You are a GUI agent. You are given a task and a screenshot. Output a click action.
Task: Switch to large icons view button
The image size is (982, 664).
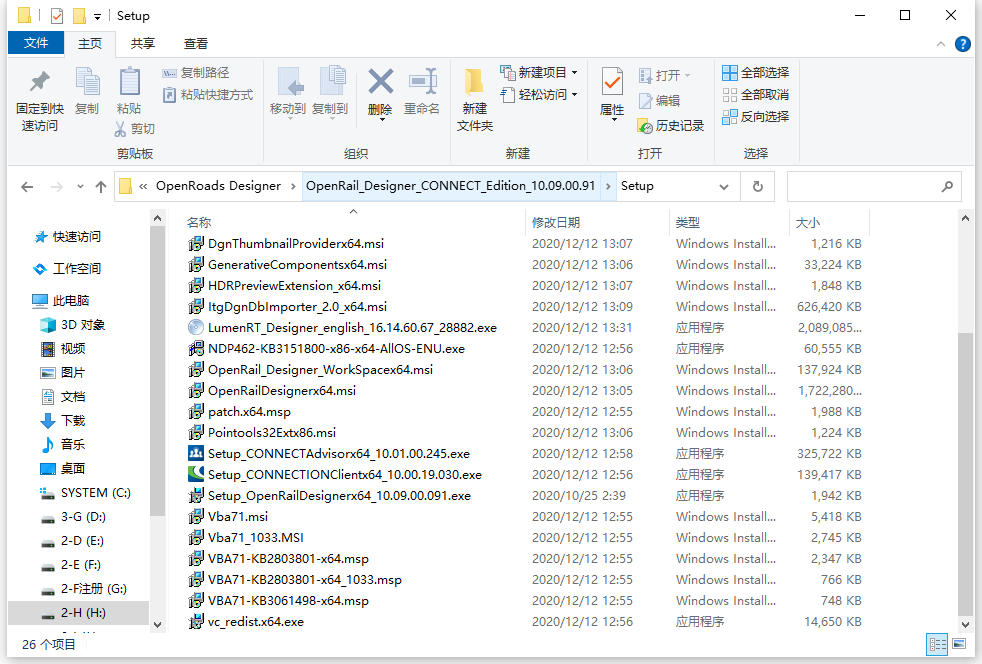[959, 644]
